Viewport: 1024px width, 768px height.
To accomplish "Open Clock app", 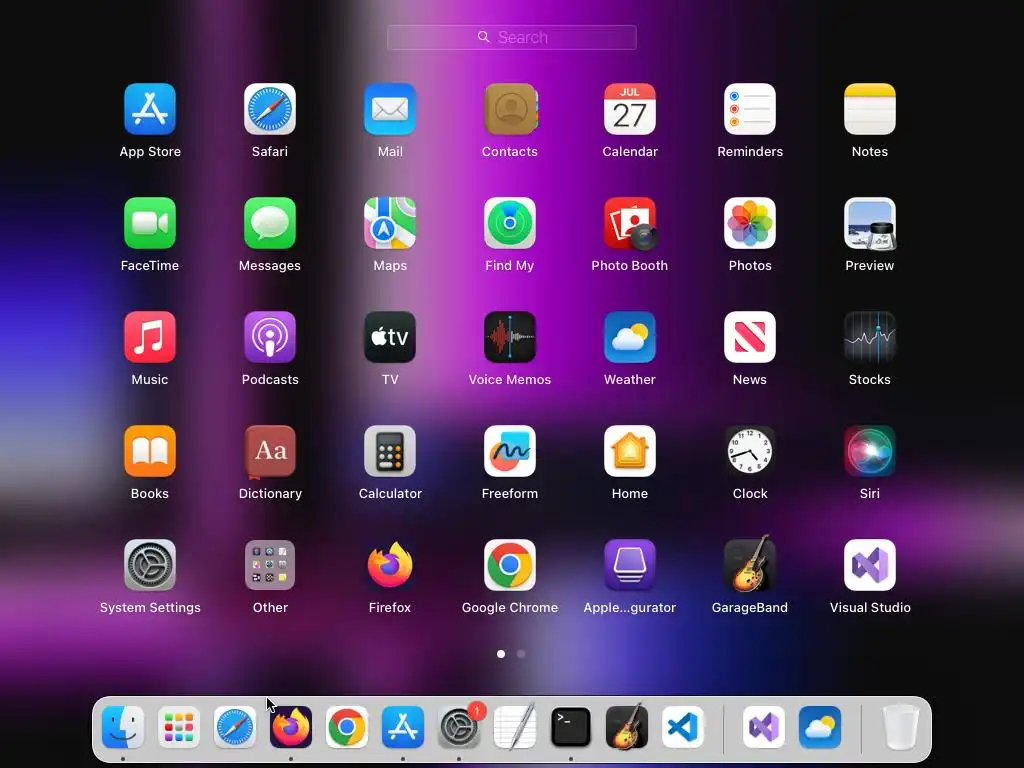I will [750, 451].
